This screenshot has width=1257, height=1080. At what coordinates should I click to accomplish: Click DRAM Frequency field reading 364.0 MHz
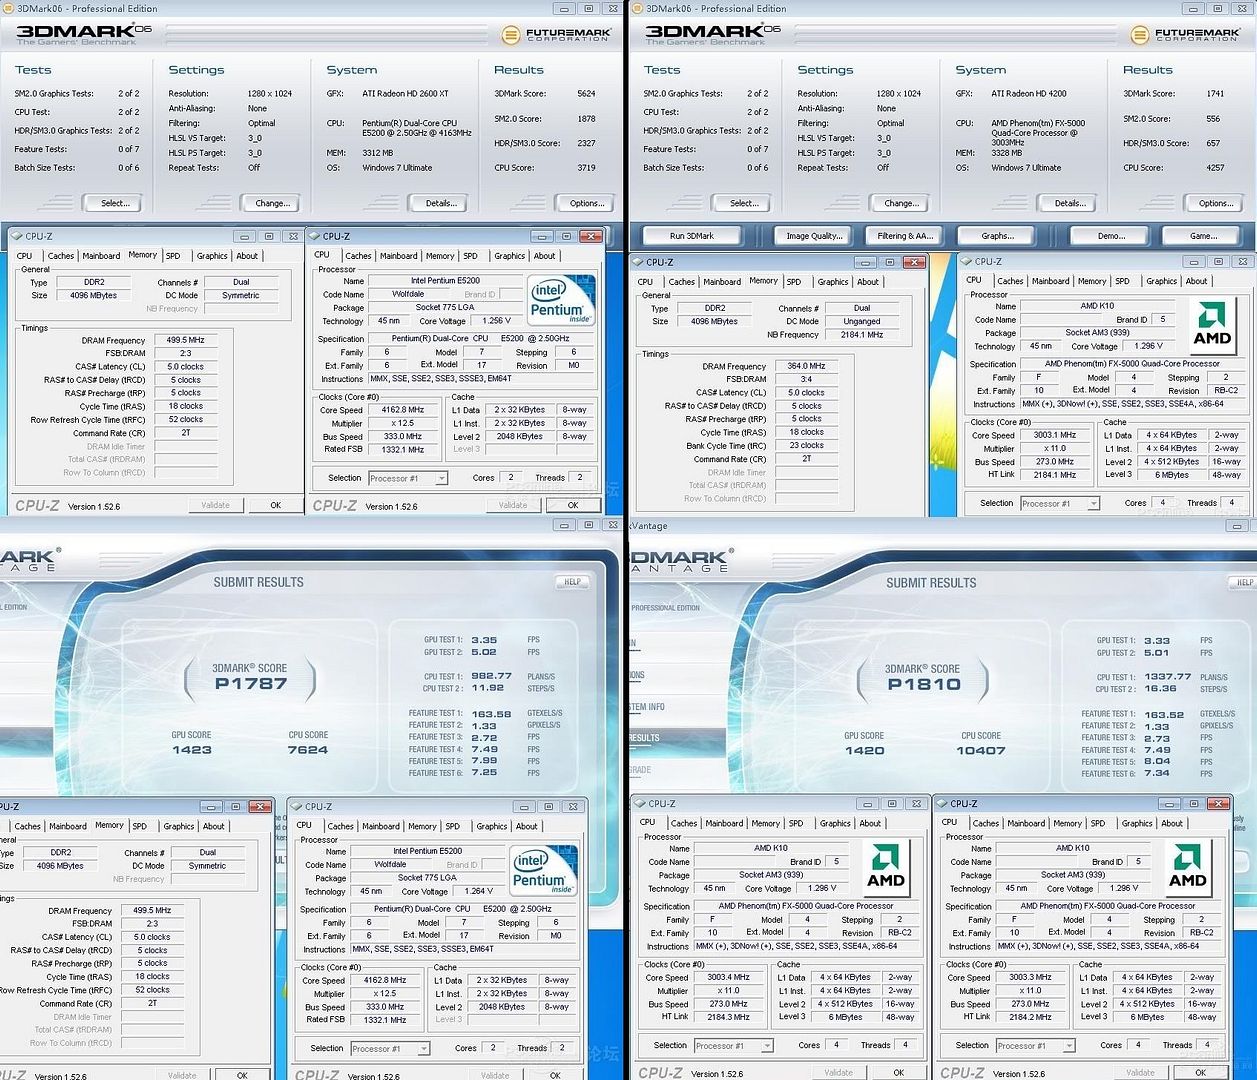point(806,367)
